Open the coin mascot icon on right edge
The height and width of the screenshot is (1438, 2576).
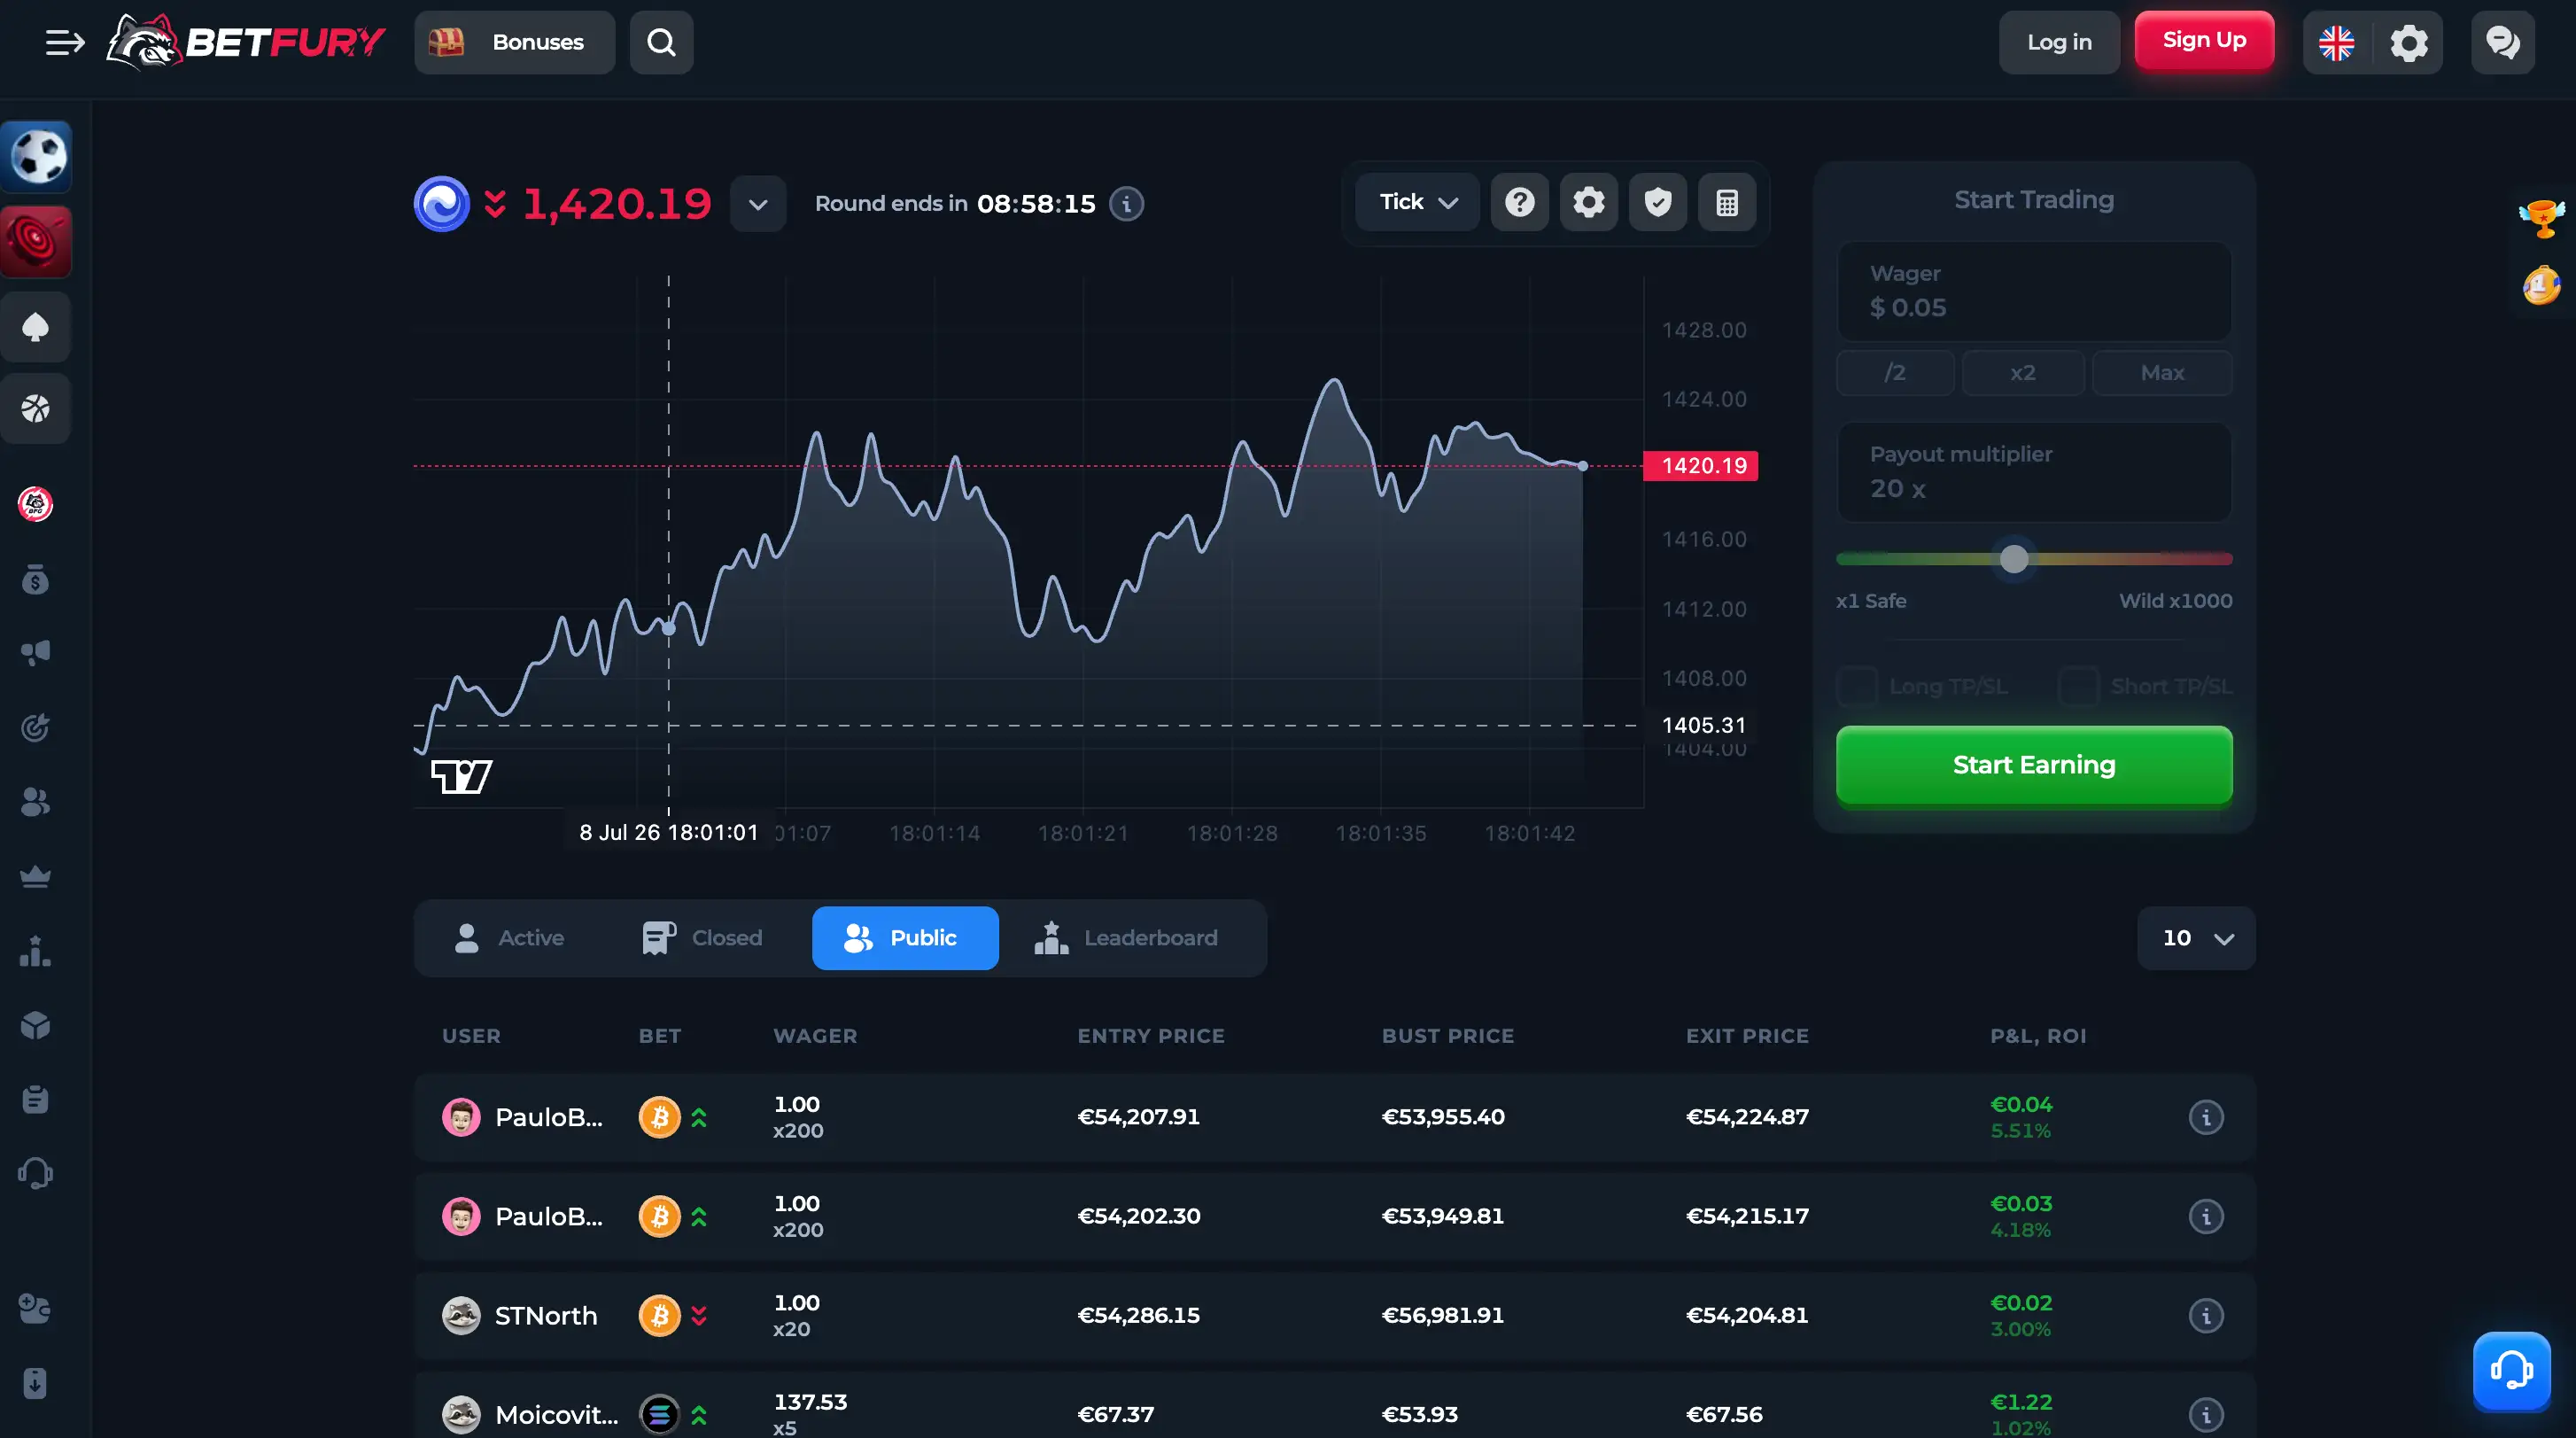click(2541, 286)
